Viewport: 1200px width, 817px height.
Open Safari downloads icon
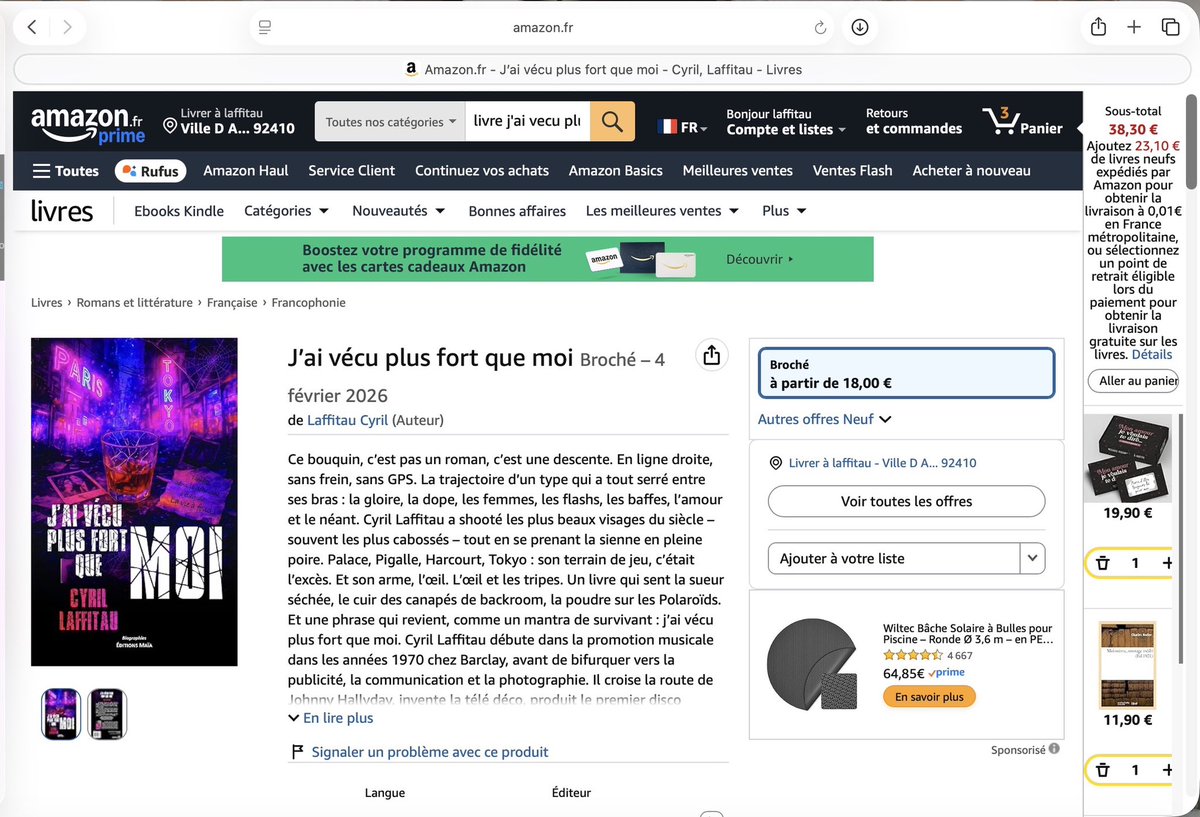(859, 27)
